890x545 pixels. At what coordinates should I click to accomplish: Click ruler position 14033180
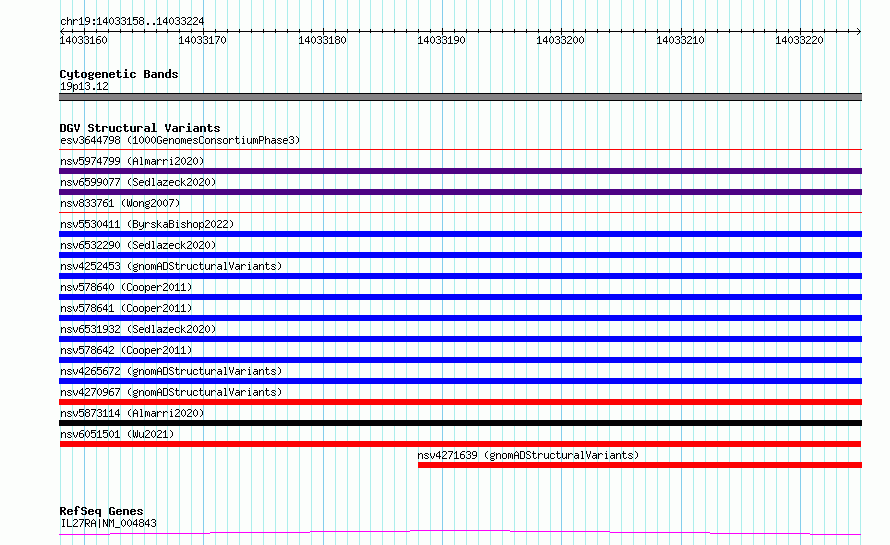(322, 40)
